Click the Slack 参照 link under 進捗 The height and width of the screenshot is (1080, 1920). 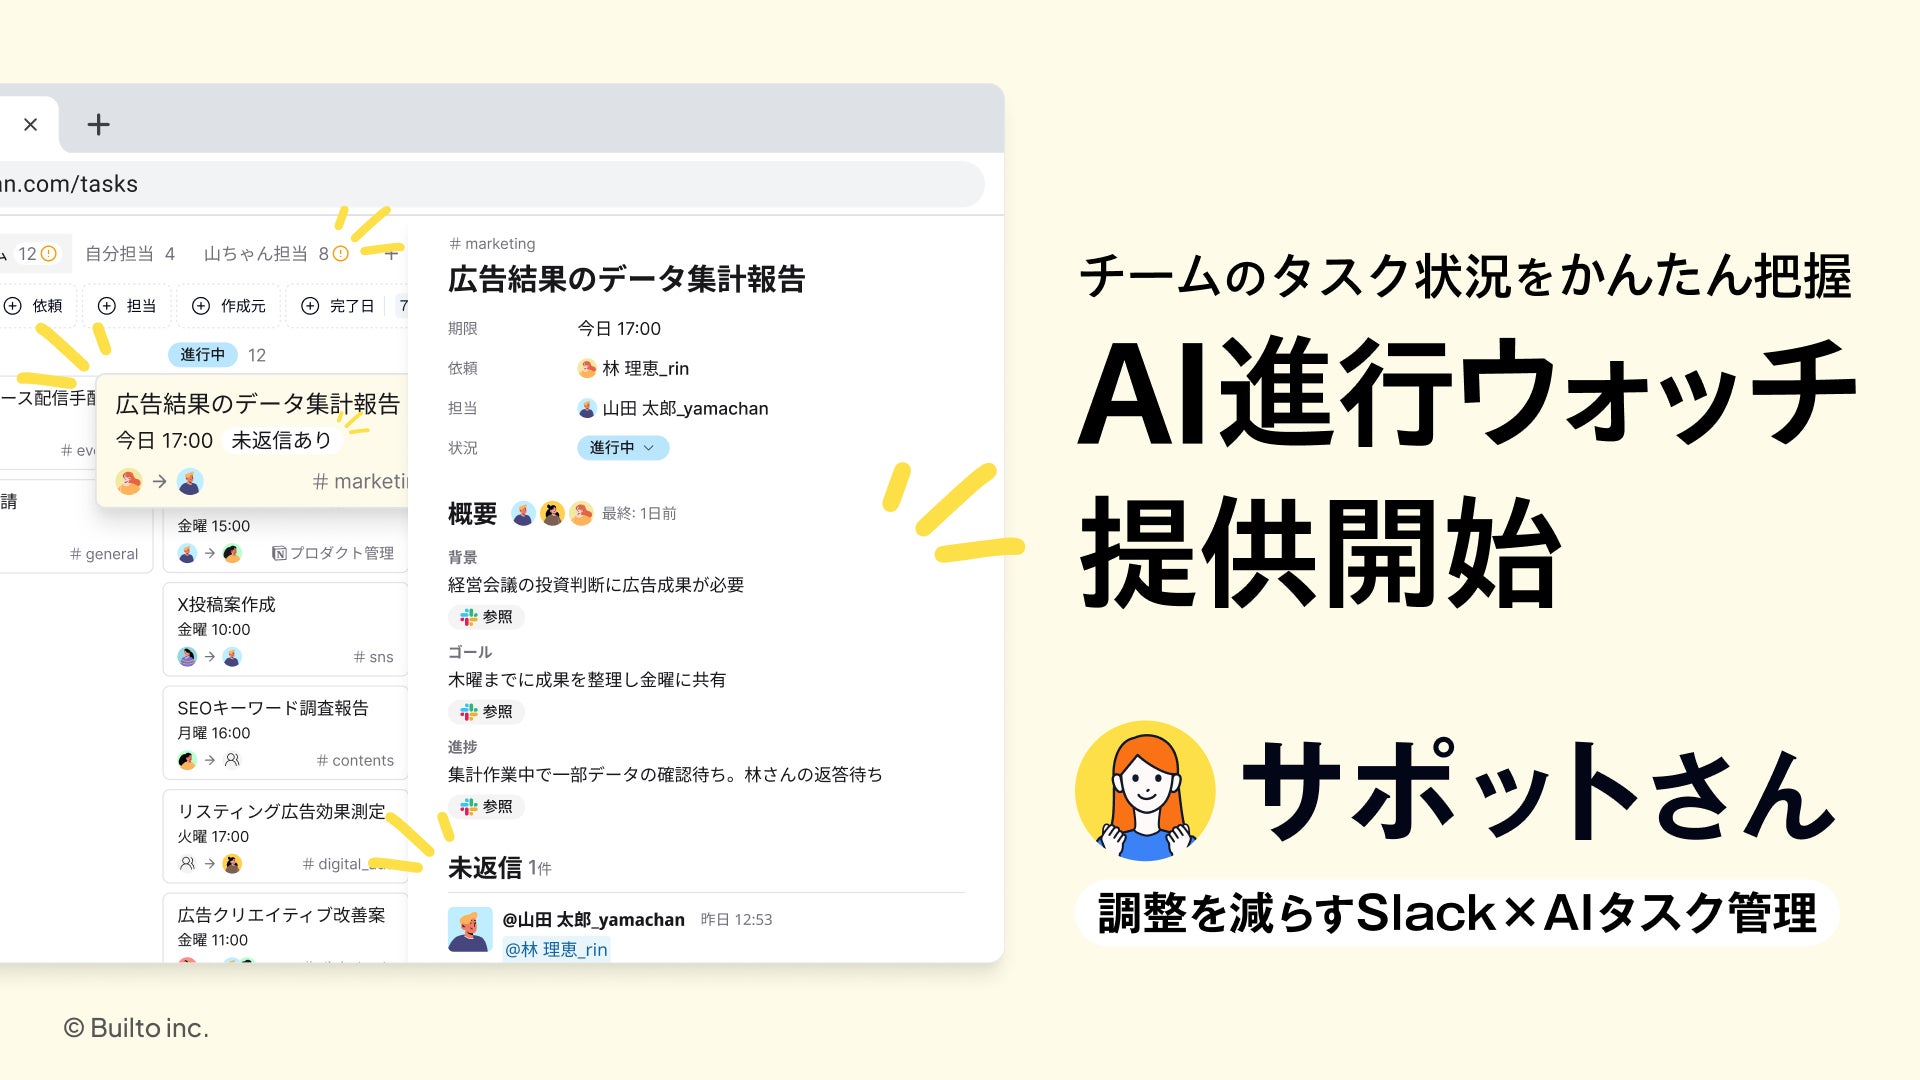click(x=486, y=807)
